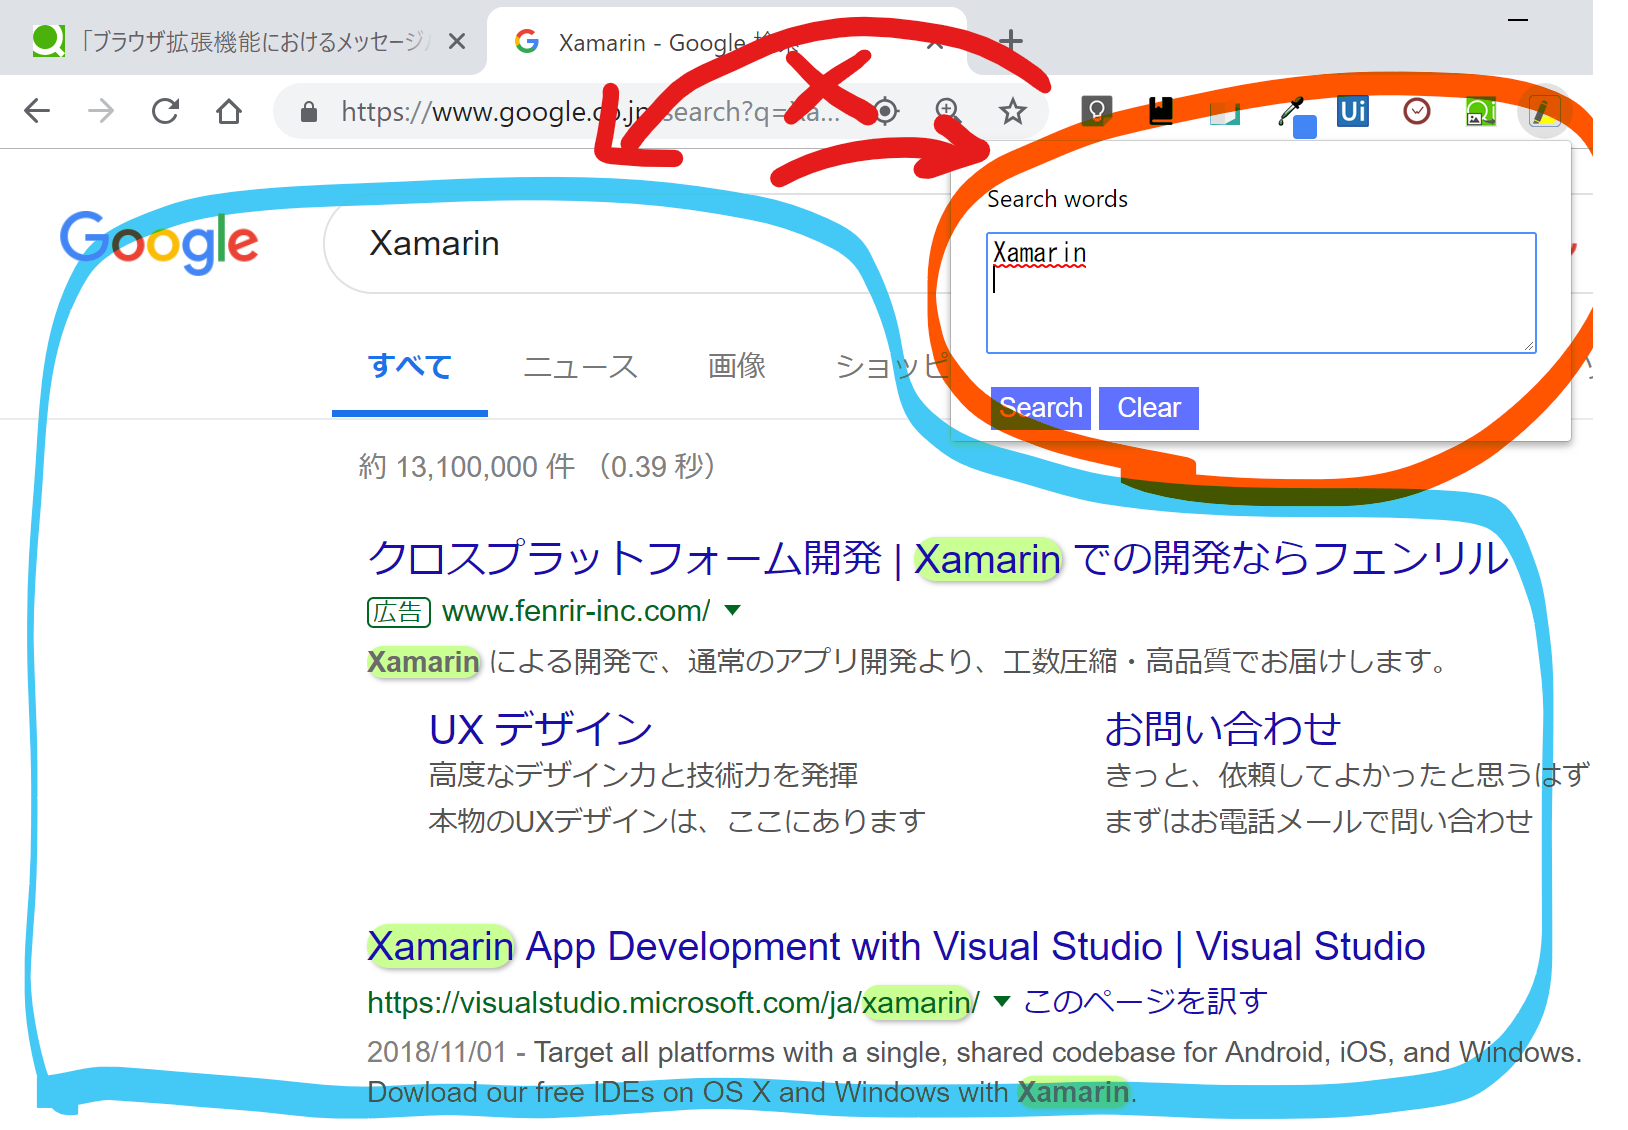Open the UX デザイン sitelink

click(x=540, y=729)
